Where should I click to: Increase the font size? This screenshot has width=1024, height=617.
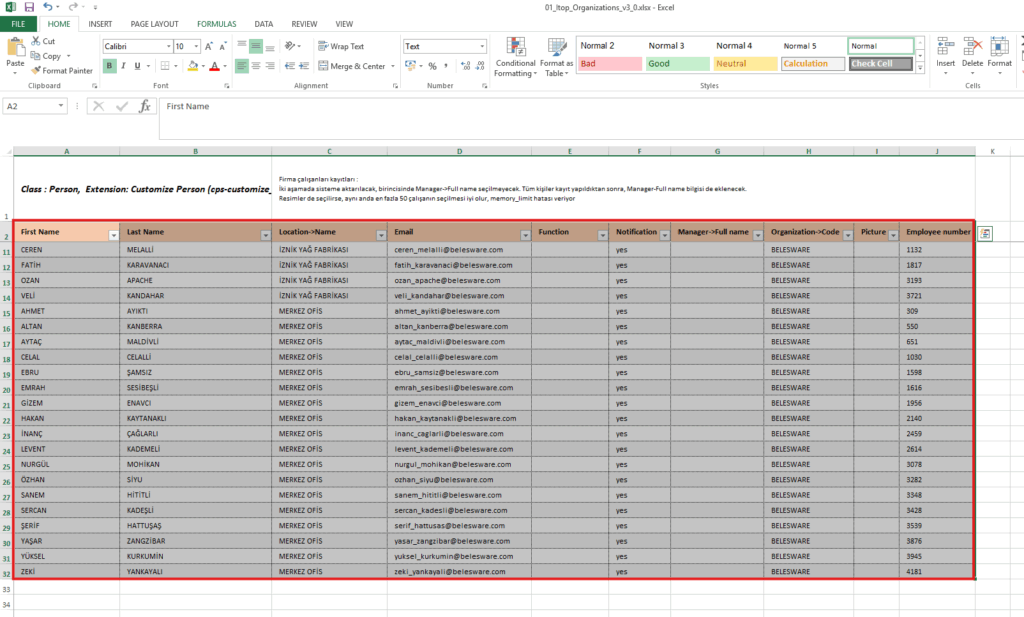[209, 46]
